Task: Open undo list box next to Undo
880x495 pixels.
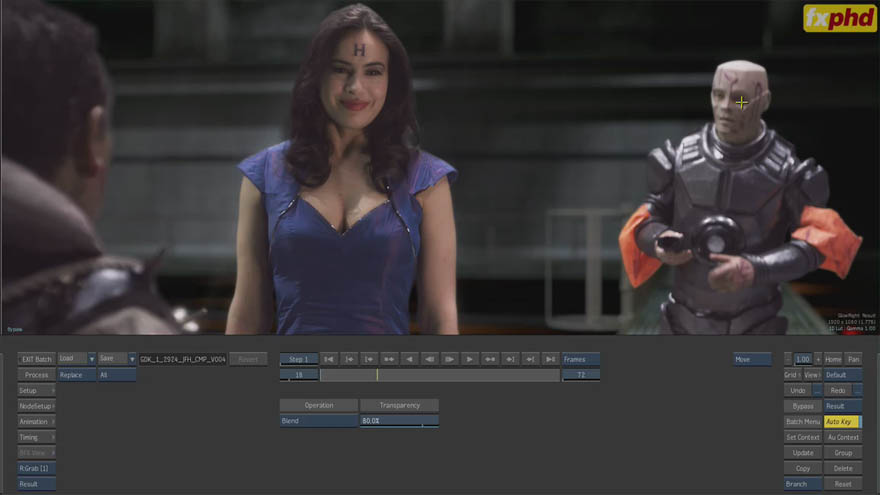Action: coord(818,391)
